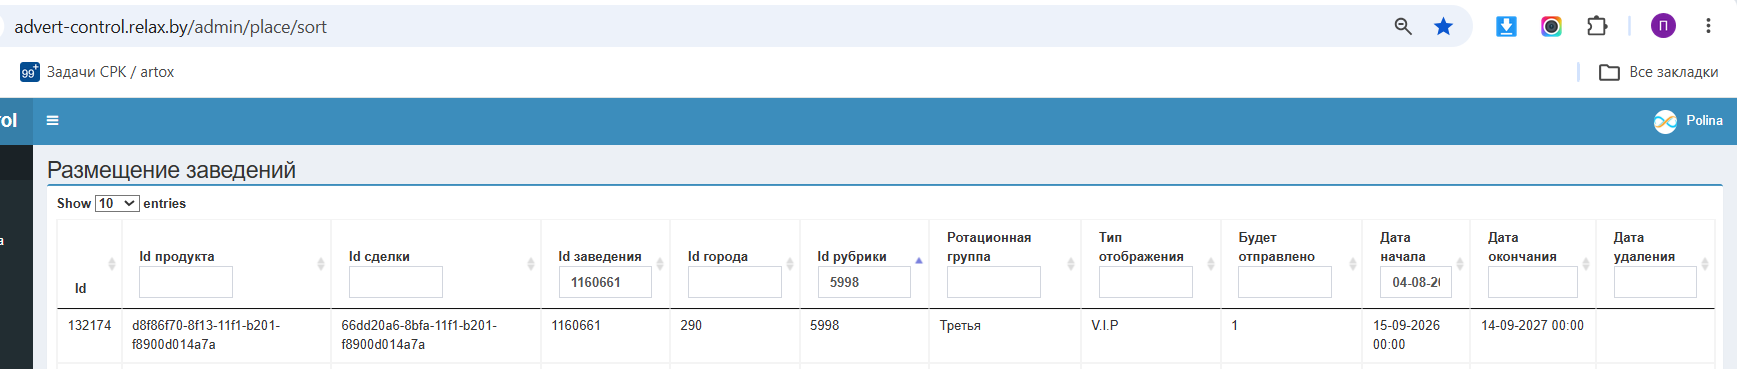Viewport: 1737px width, 369px height.
Task: Click the Id города filter field
Action: coord(735,282)
